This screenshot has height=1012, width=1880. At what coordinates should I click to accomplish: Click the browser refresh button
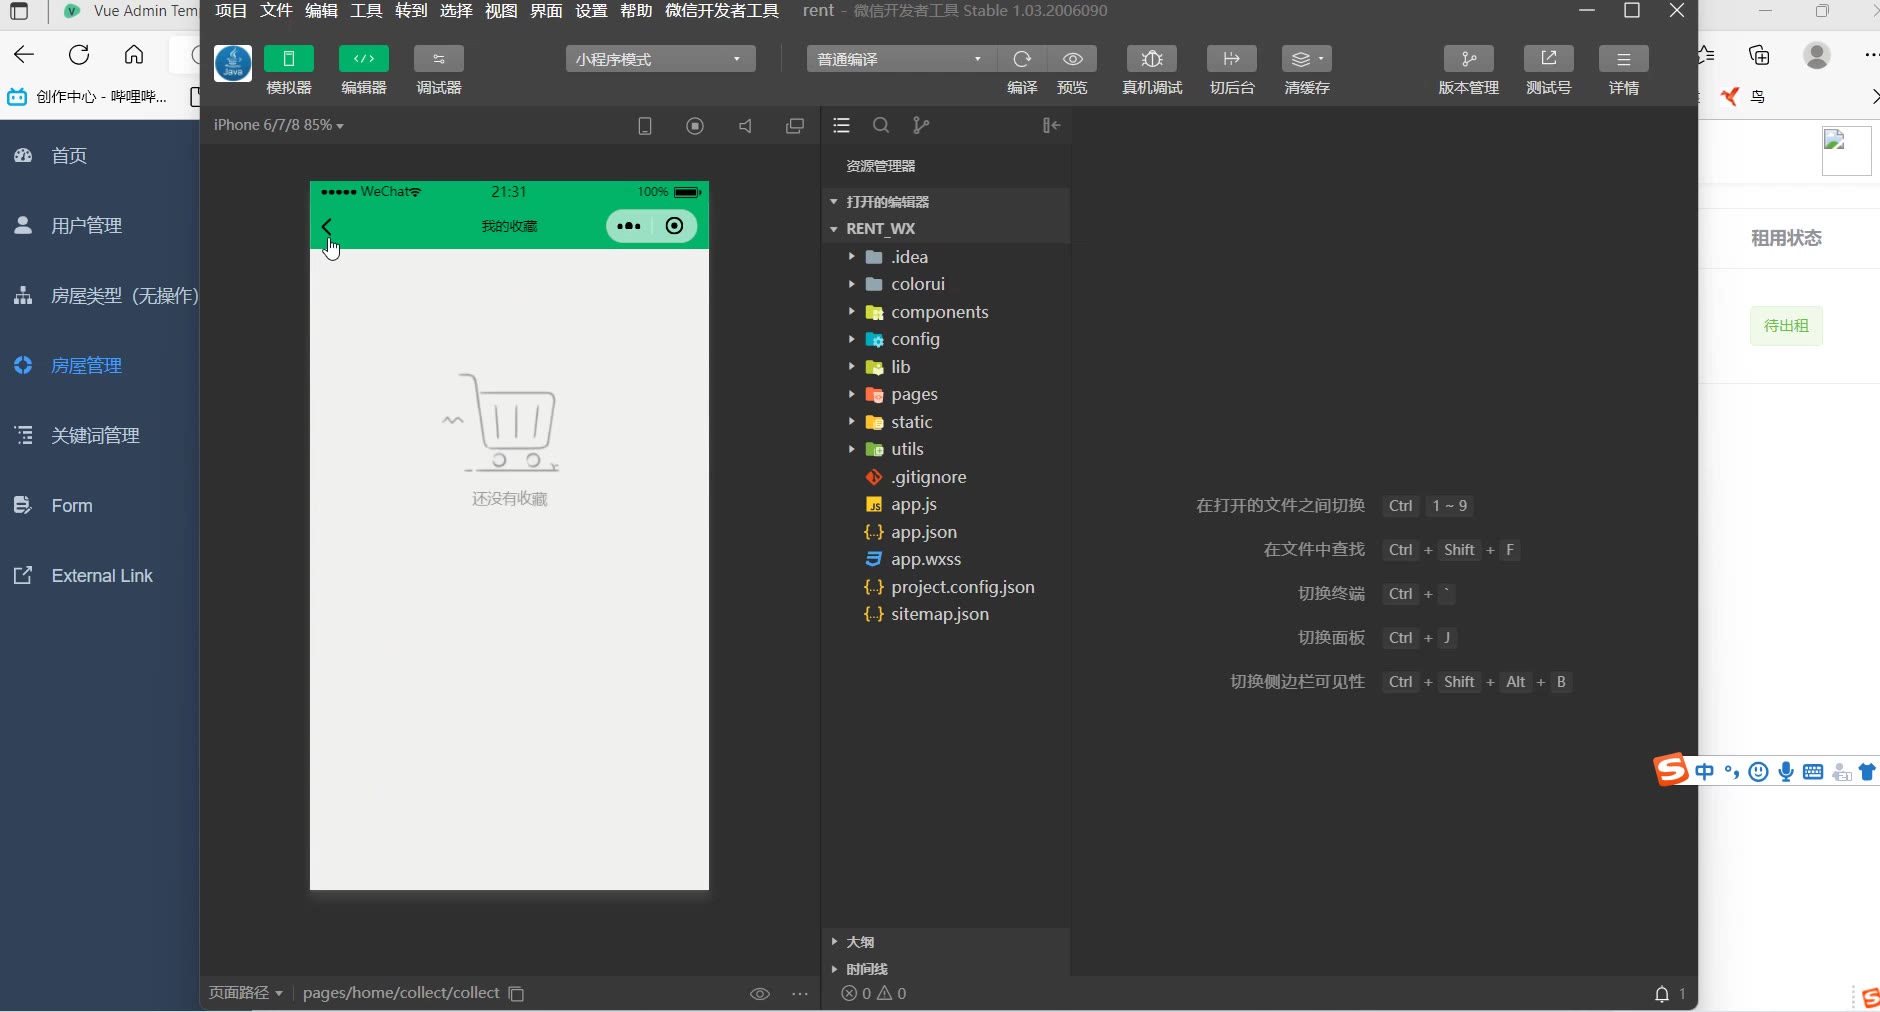(x=79, y=55)
